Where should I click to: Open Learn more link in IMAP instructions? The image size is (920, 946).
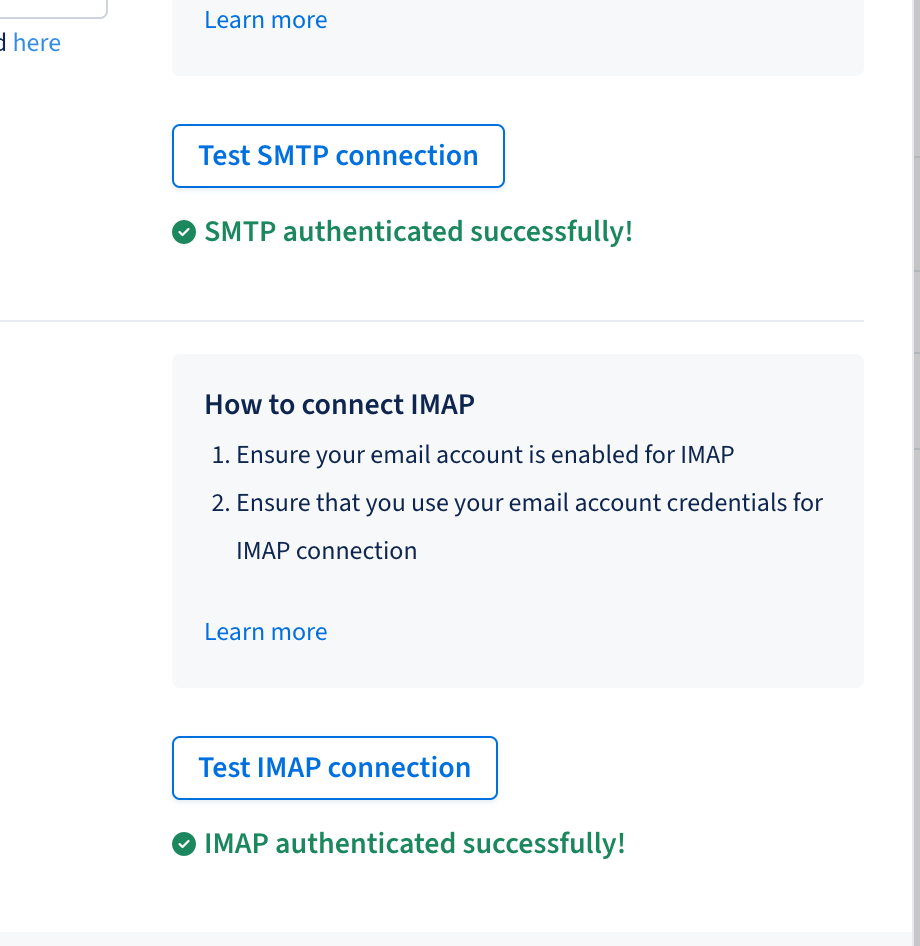coord(265,632)
